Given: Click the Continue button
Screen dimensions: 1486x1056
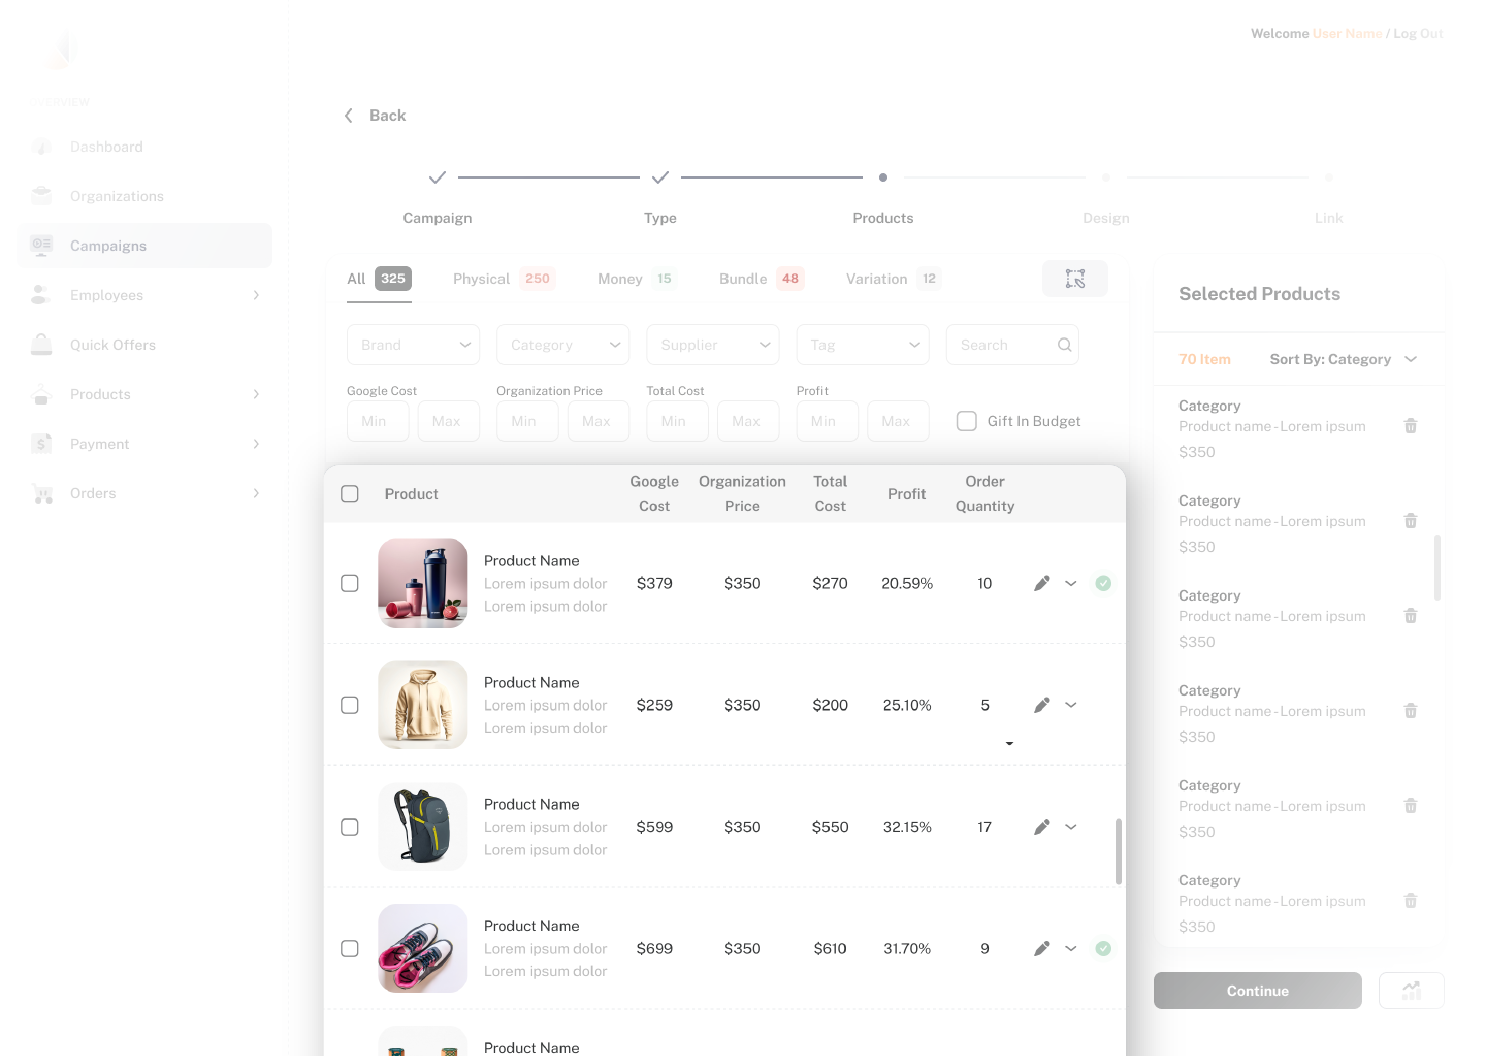Looking at the screenshot, I should pyautogui.click(x=1258, y=990).
